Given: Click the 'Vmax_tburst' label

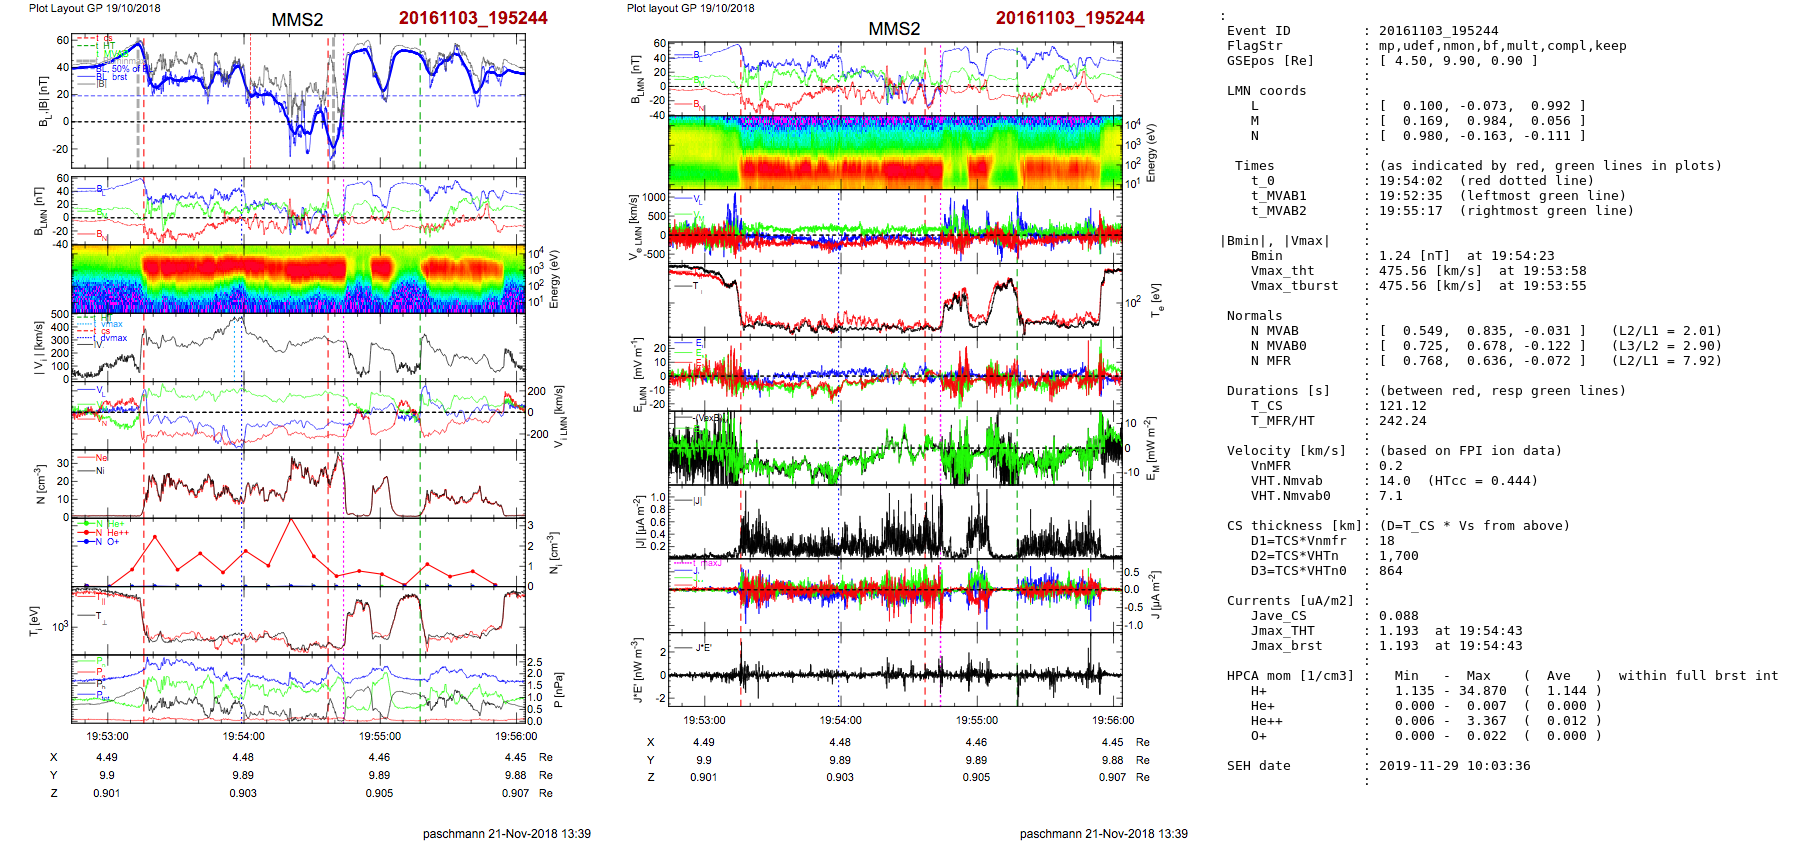Looking at the screenshot, I should 1294,286.
